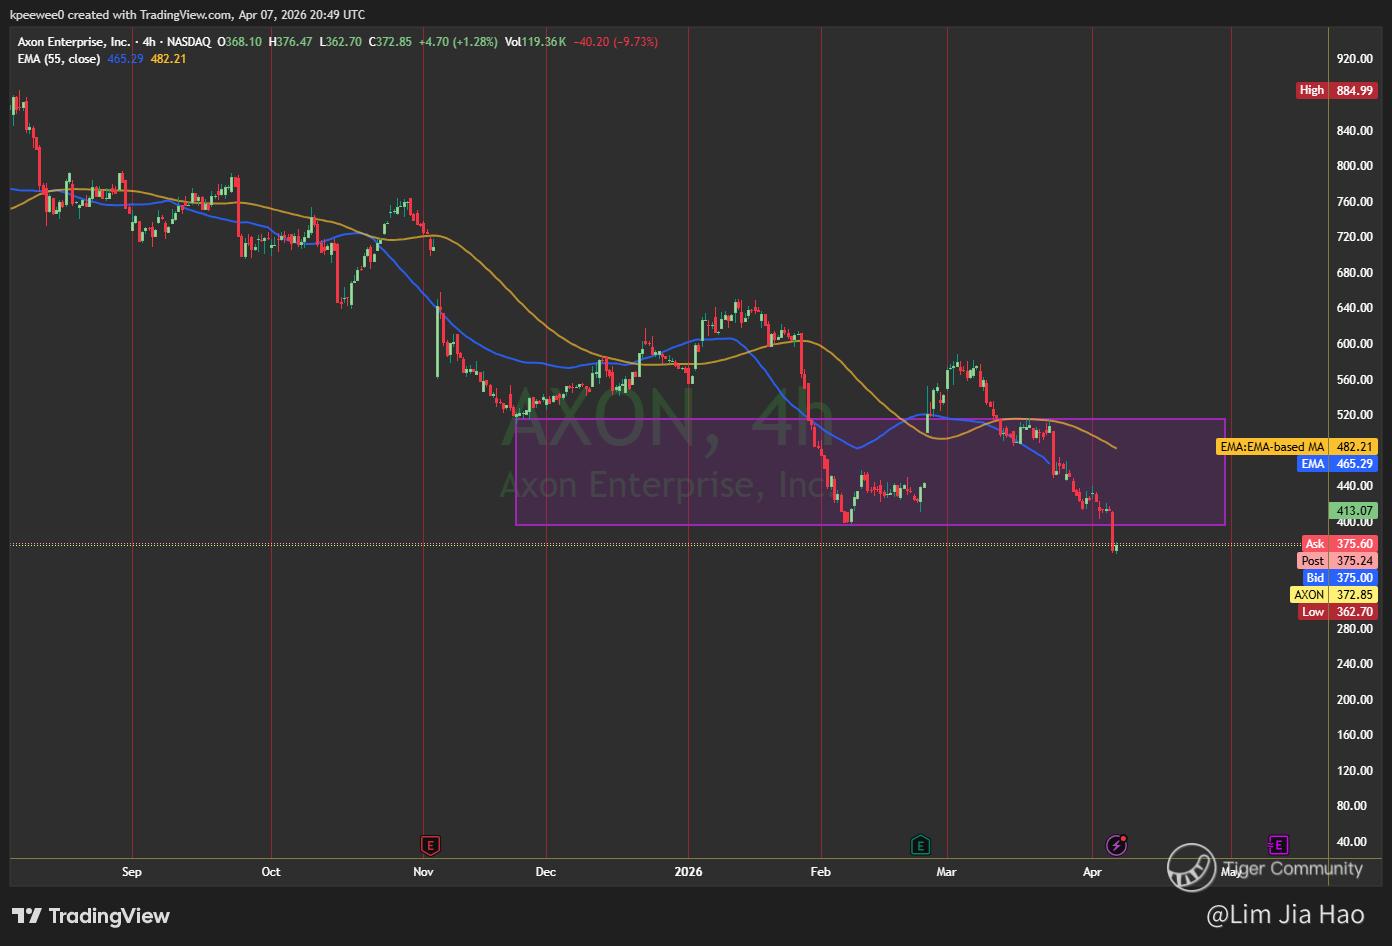Screen dimensions: 1392x946
Task: Click the open price O368.10
Action: [239, 42]
